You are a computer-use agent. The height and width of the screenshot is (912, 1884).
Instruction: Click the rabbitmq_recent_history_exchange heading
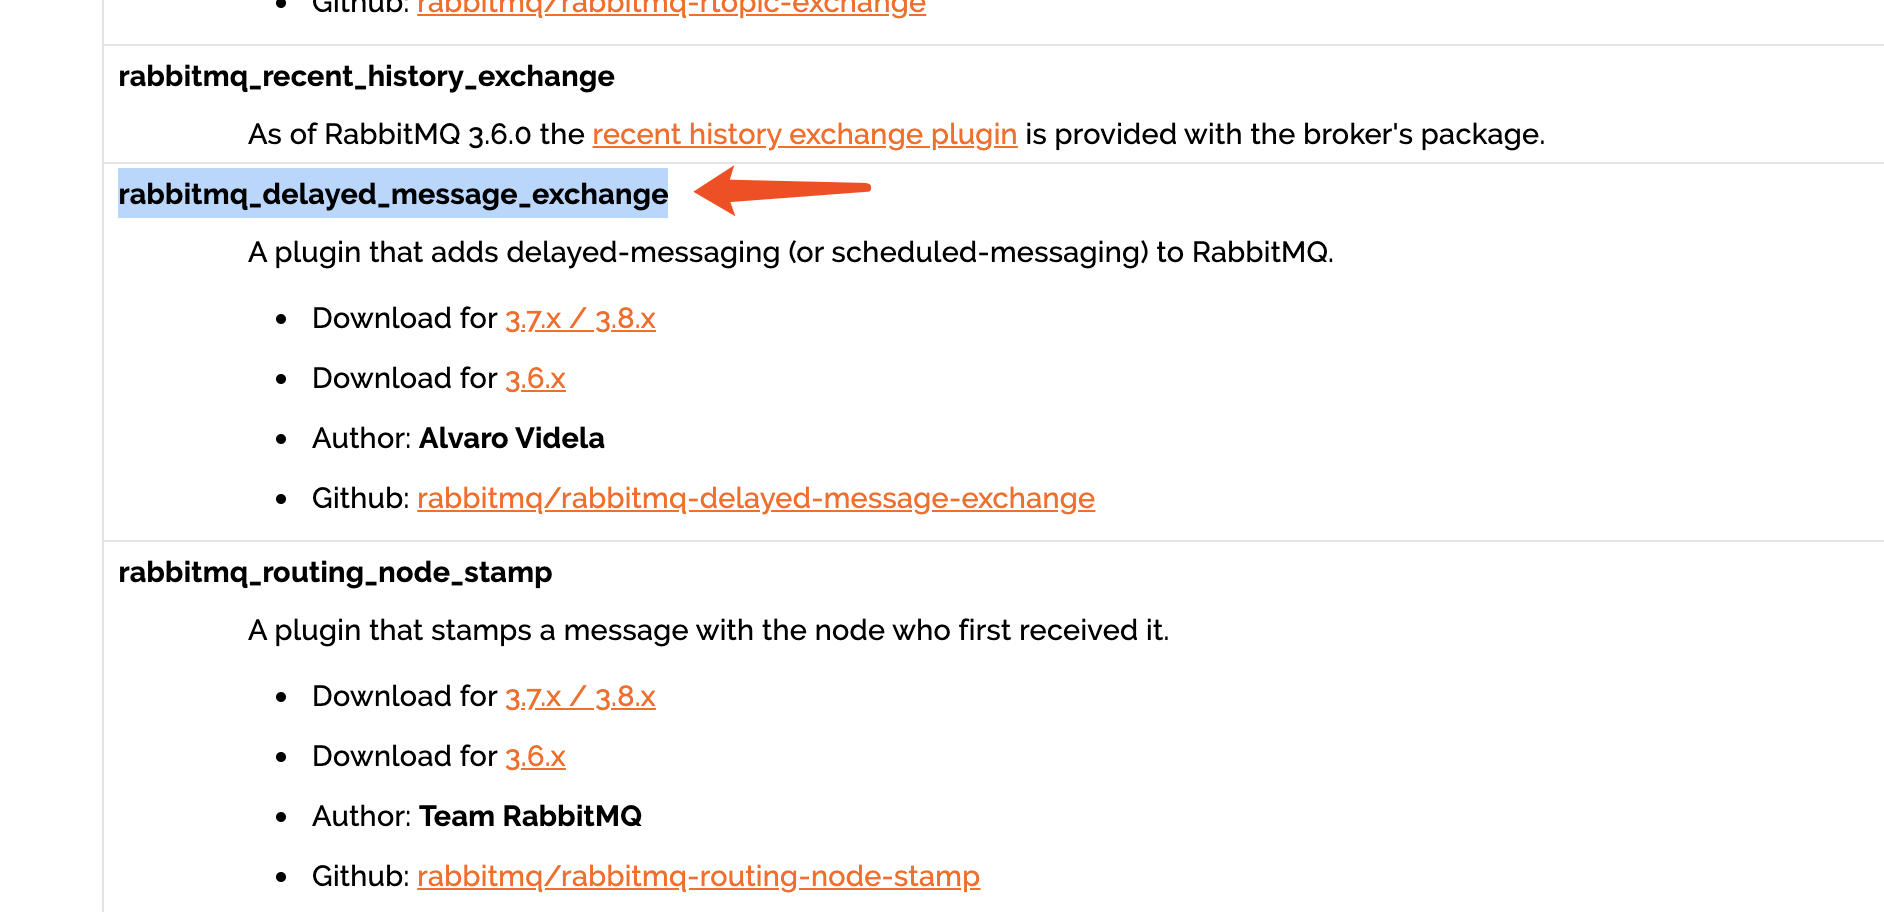pyautogui.click(x=366, y=77)
